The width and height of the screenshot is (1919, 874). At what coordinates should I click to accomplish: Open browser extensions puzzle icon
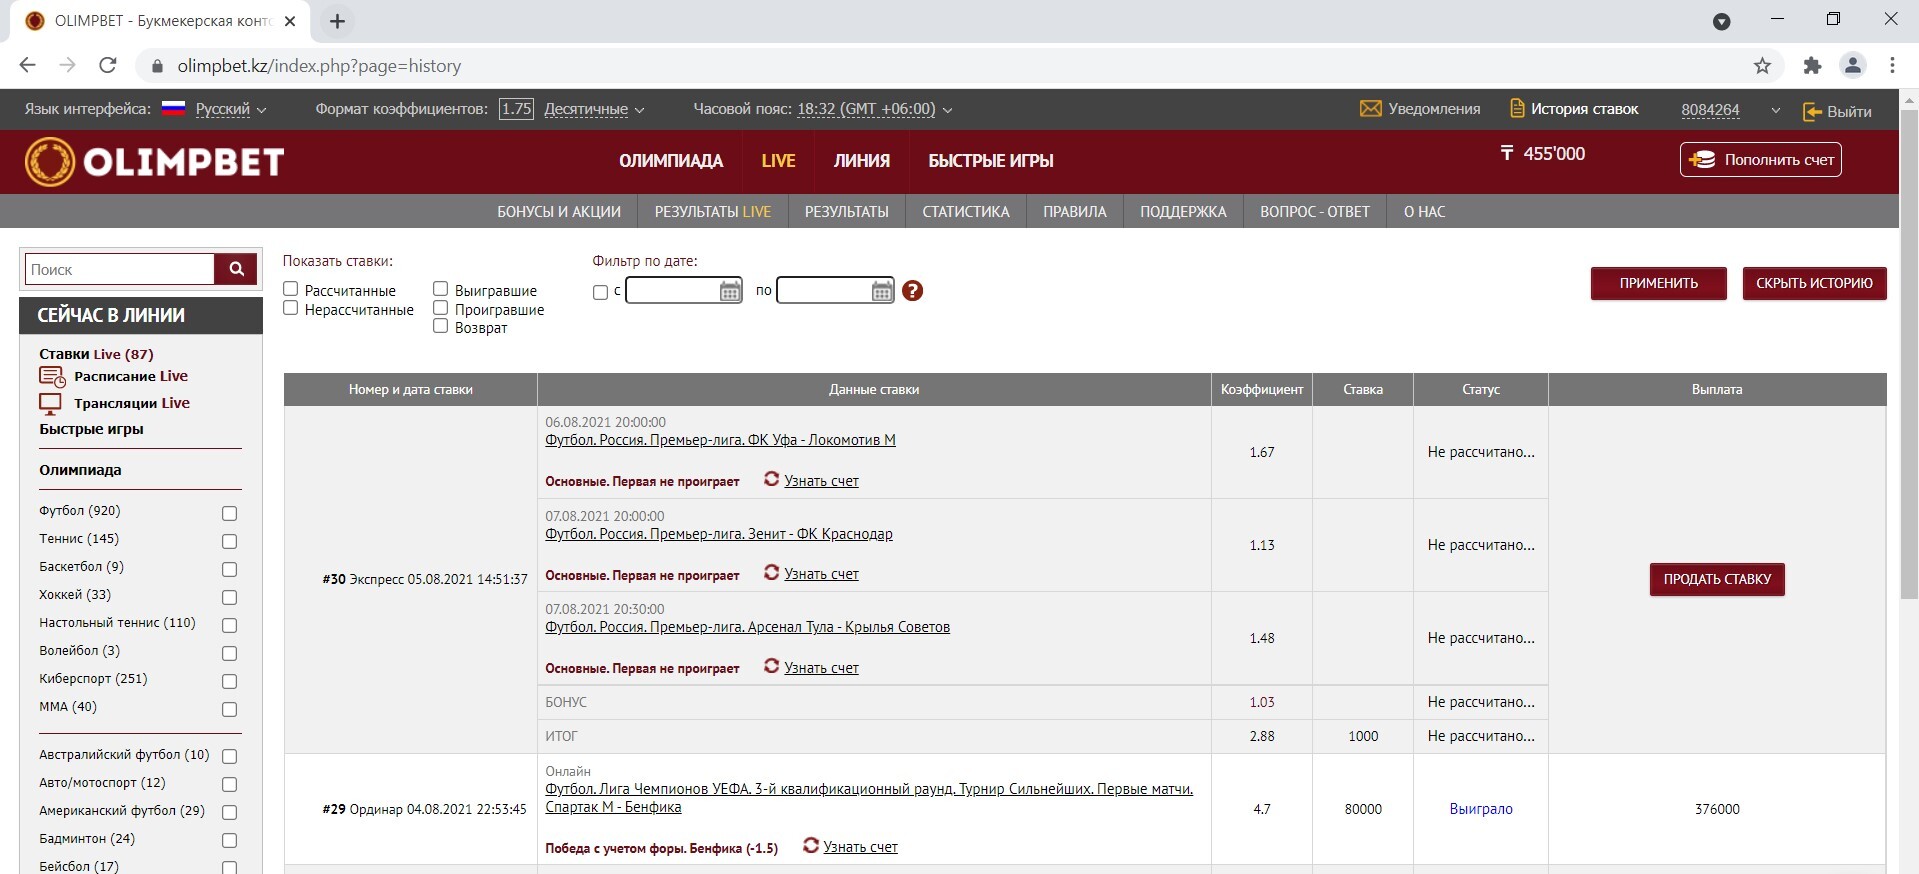pos(1812,66)
